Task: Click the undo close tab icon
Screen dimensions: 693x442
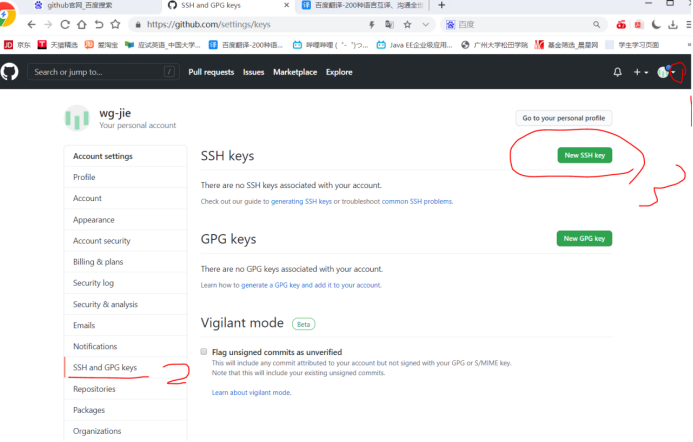Action: coord(99,24)
